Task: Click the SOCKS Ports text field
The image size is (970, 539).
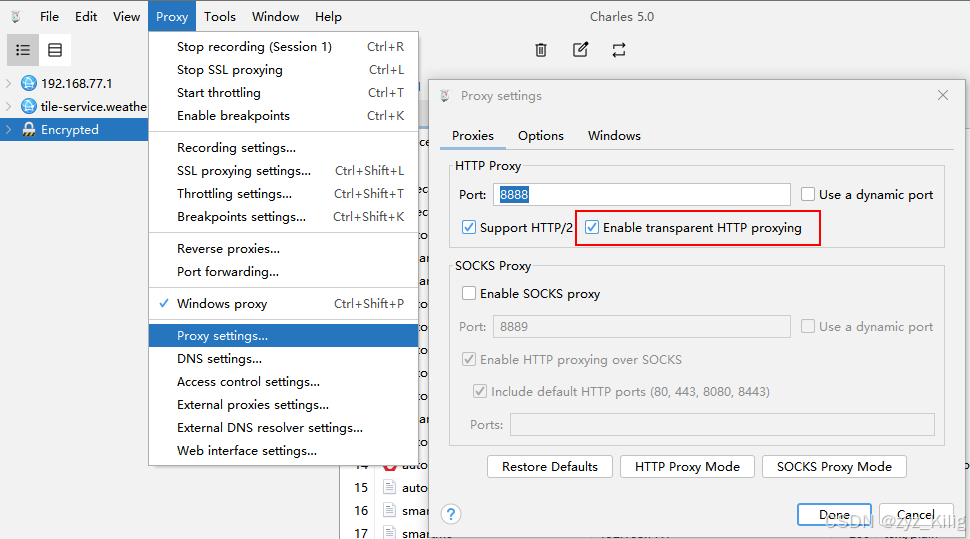Action: click(722, 425)
